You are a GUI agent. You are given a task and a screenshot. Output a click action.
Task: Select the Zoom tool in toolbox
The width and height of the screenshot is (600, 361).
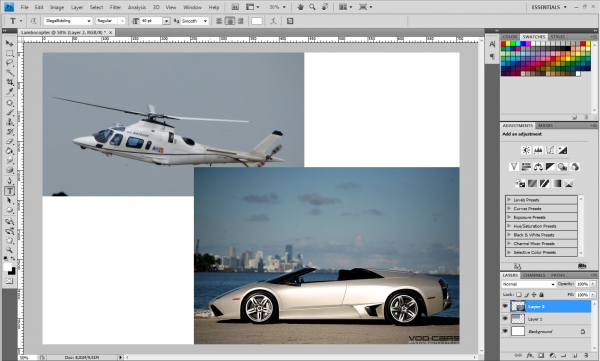[9, 250]
